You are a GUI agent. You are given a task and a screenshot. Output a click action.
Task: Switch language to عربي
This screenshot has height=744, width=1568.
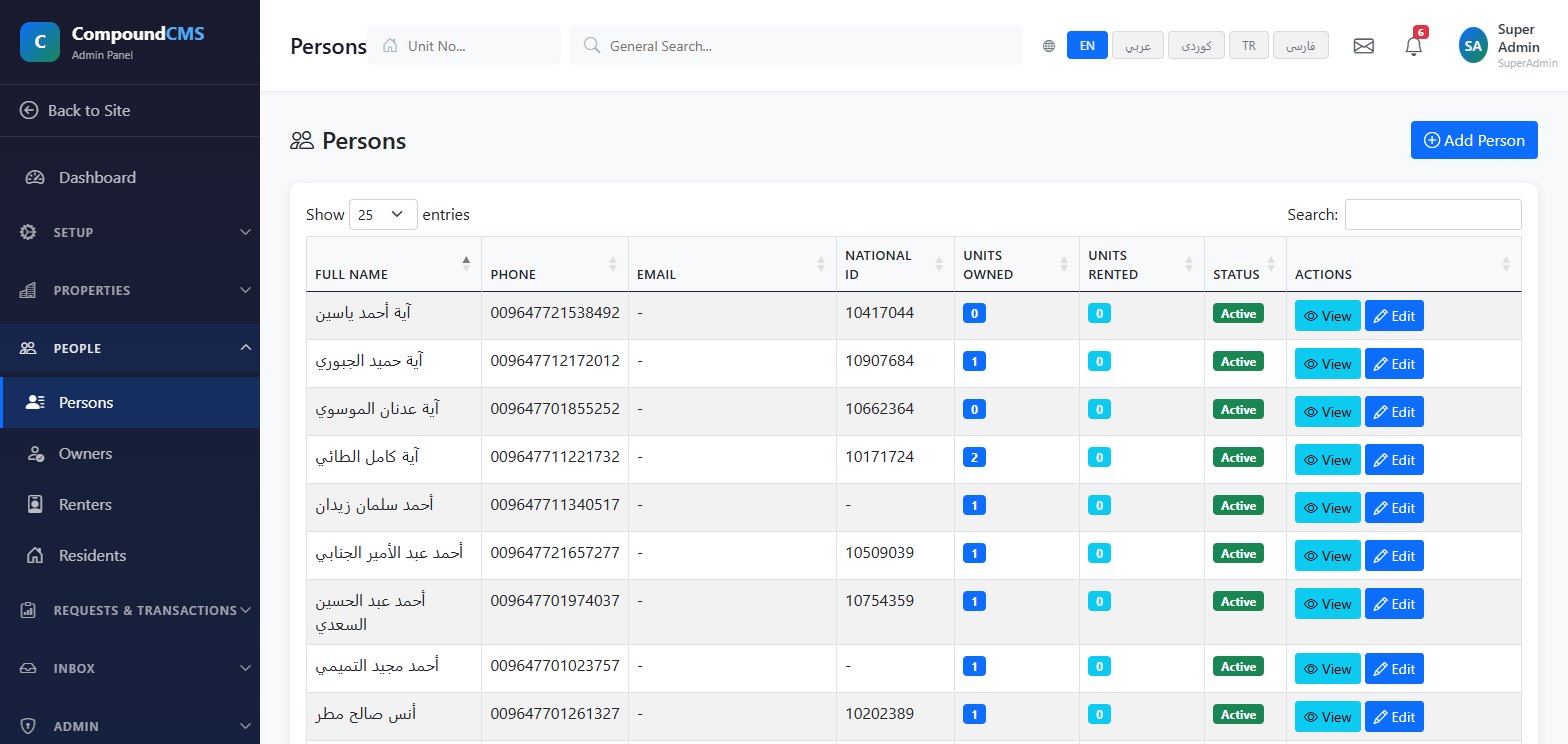click(1138, 46)
